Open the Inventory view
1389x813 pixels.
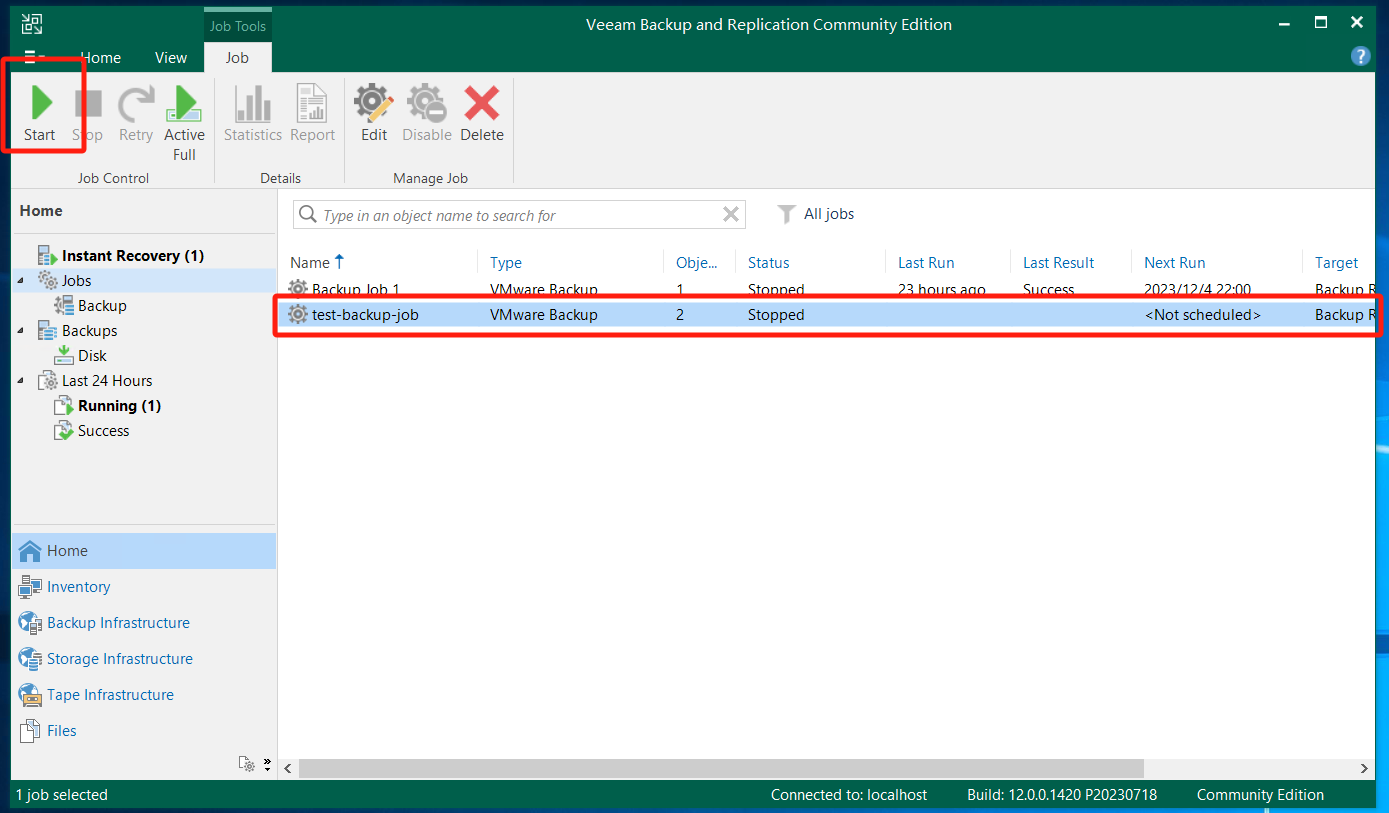pyautogui.click(x=144, y=587)
